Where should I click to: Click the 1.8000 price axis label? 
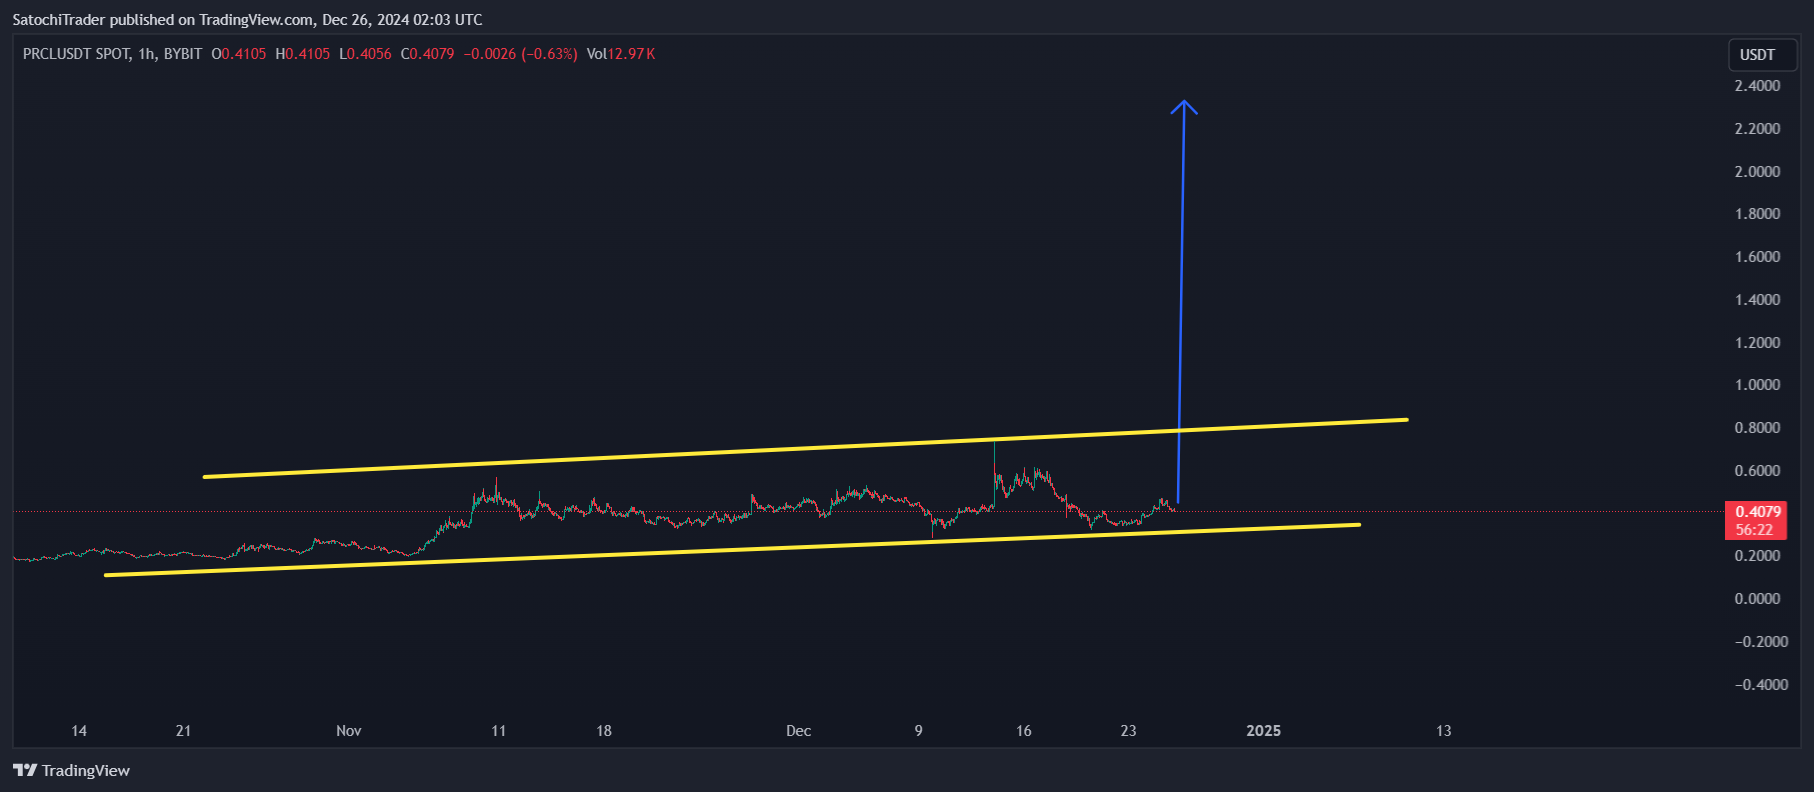point(1757,214)
